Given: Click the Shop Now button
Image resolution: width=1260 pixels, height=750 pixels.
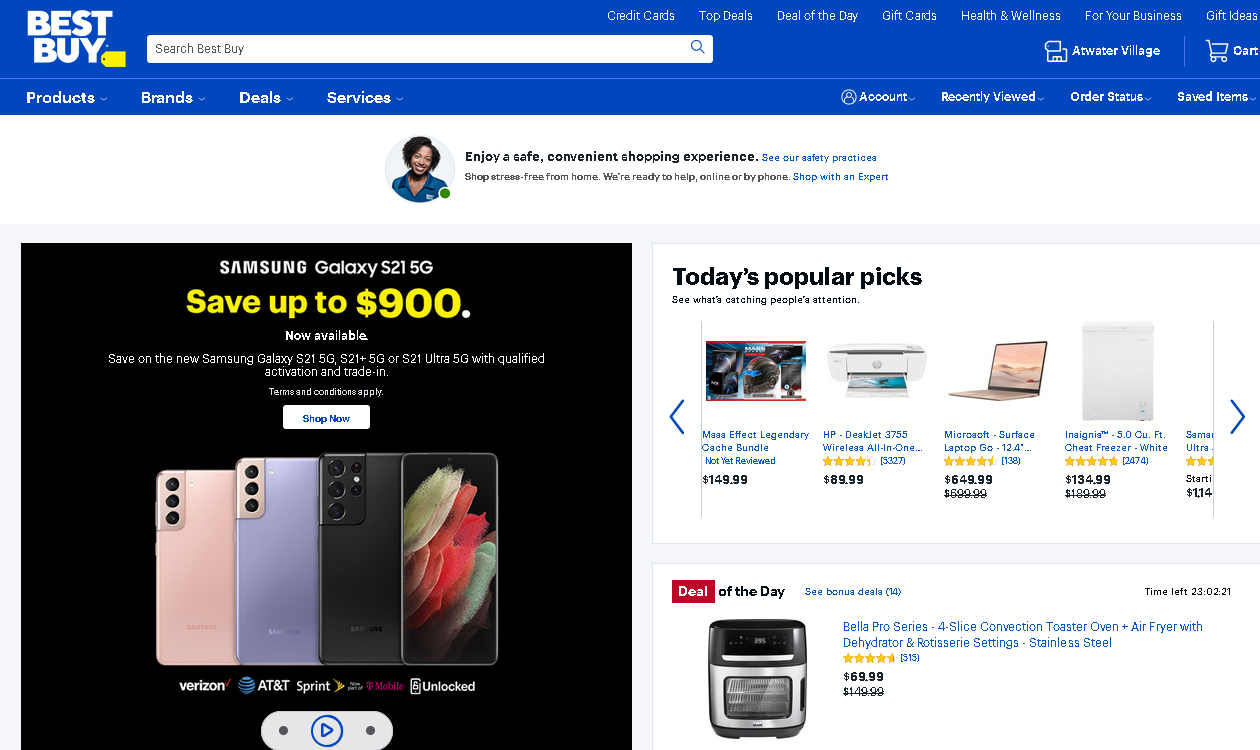Looking at the screenshot, I should point(326,418).
